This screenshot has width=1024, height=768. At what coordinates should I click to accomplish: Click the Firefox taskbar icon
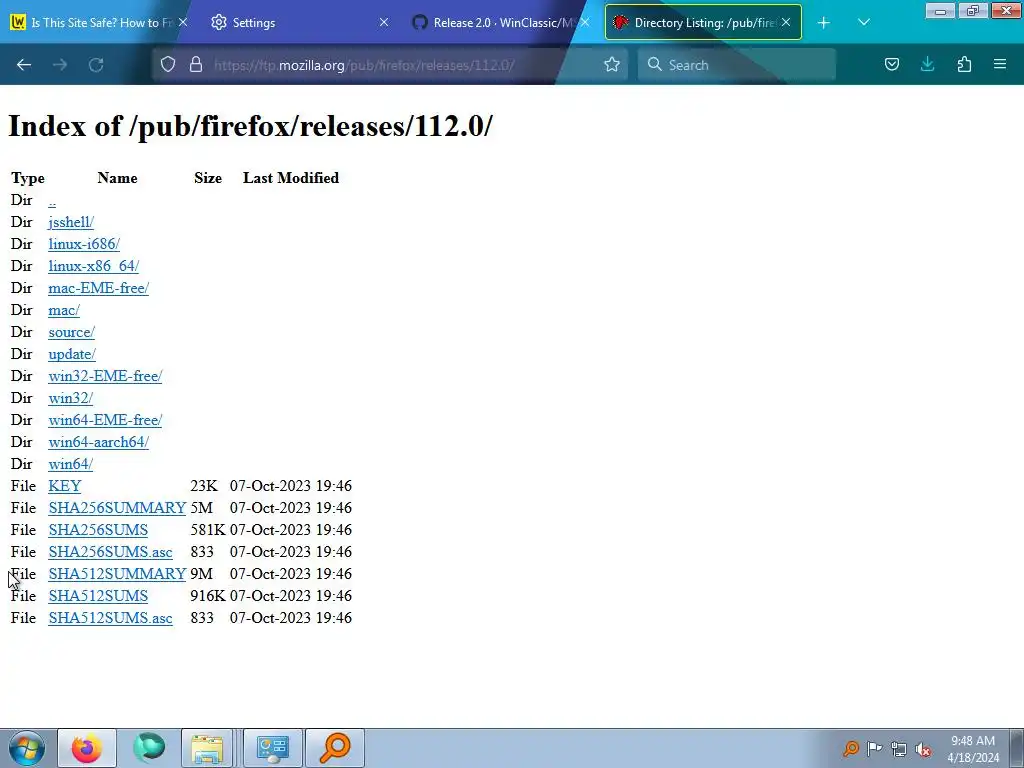[87, 748]
